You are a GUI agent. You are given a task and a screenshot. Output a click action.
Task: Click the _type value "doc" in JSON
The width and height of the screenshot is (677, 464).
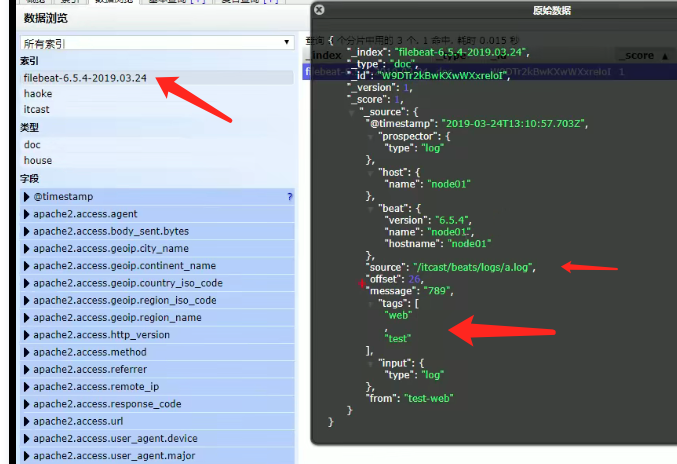tap(402, 64)
